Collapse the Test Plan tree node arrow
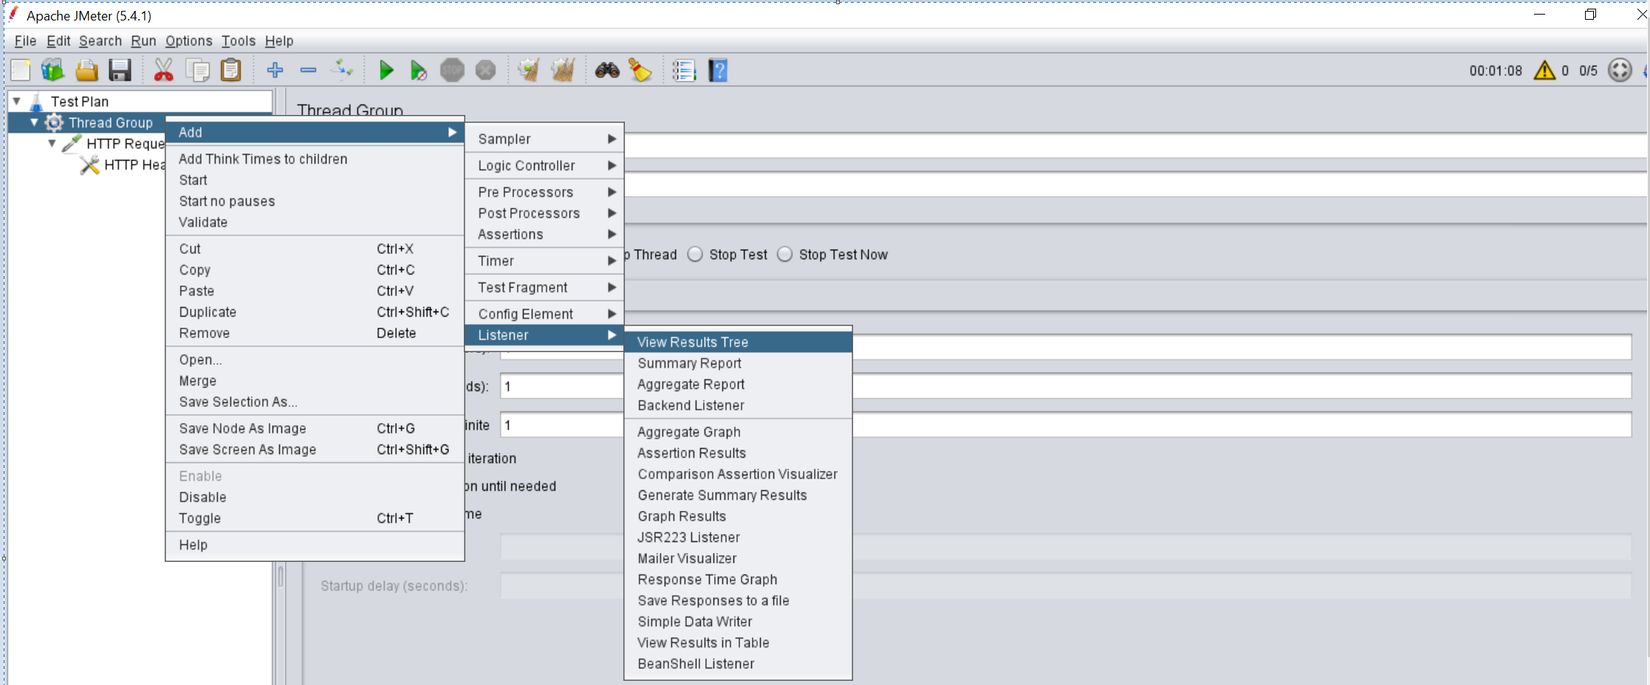The height and width of the screenshot is (685, 1650). 17,101
